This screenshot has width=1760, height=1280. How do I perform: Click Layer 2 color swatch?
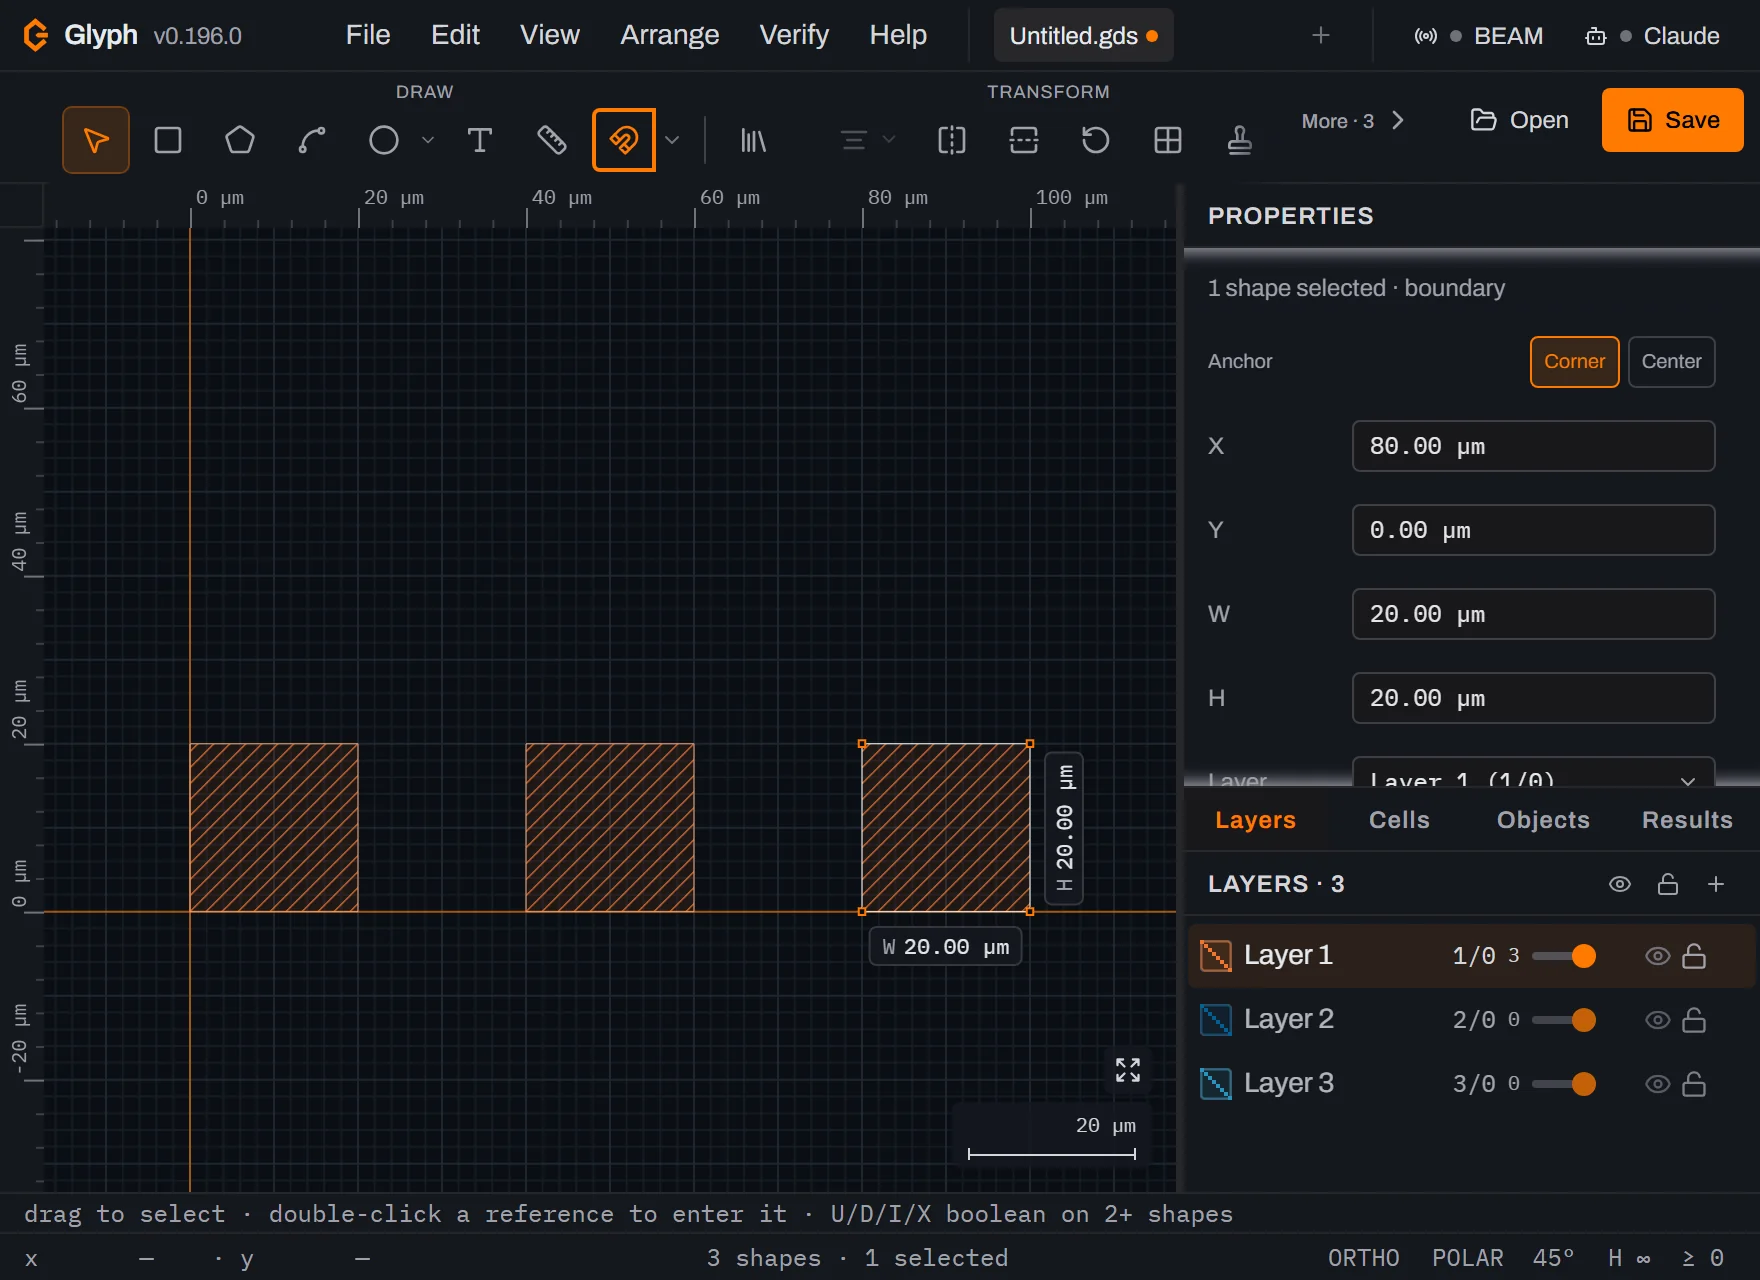[1216, 1020]
